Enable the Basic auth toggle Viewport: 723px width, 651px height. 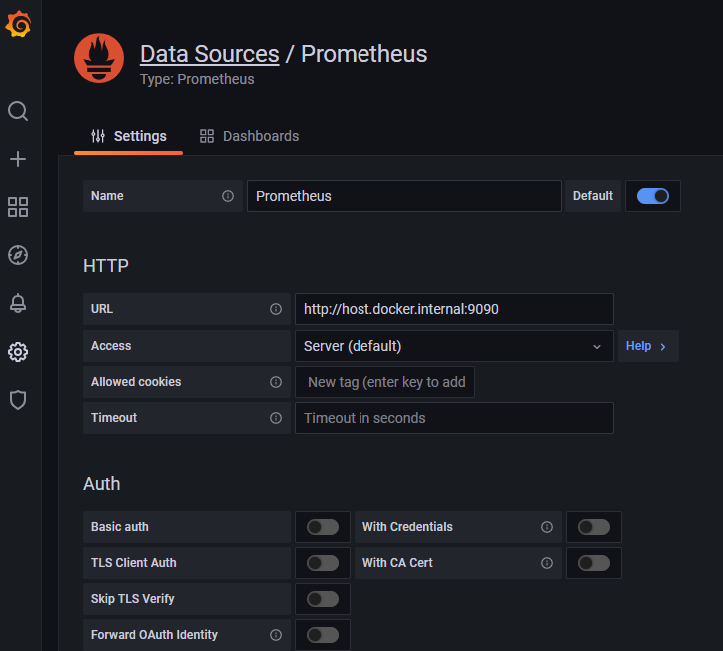pyautogui.click(x=322, y=527)
